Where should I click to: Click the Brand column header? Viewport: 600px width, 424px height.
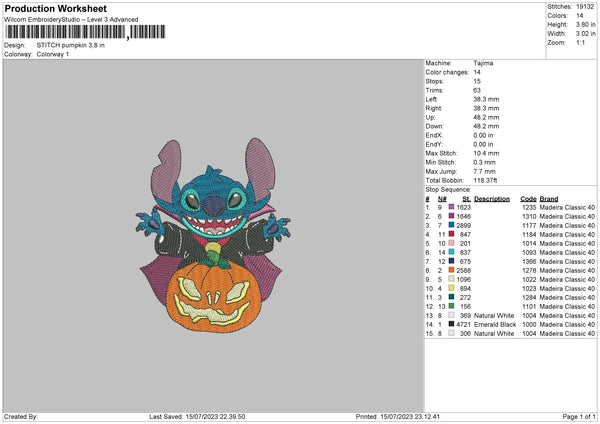pyautogui.click(x=549, y=198)
